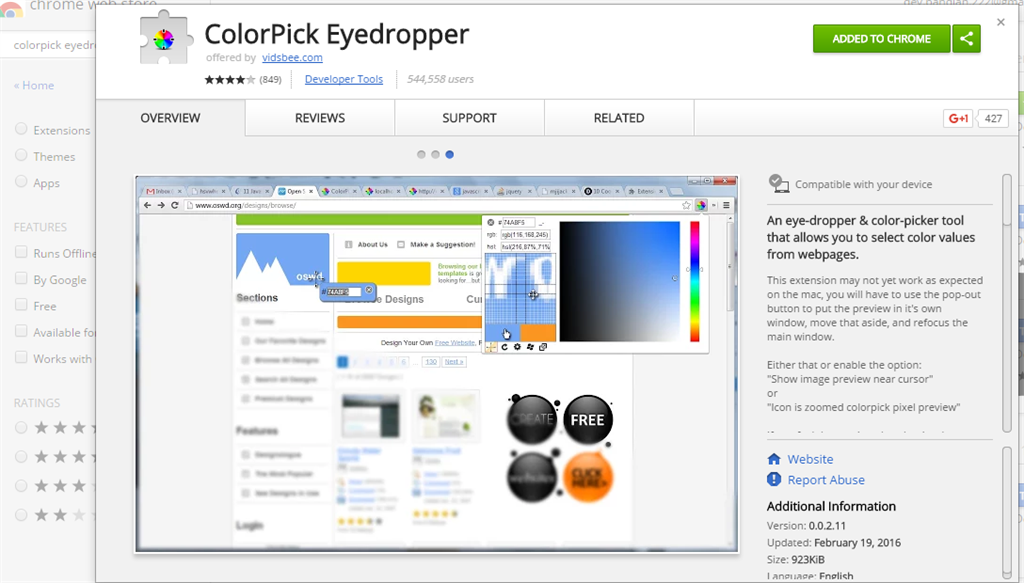Select the Themes radio button
Image resolution: width=1024 pixels, height=583 pixels.
21,155
